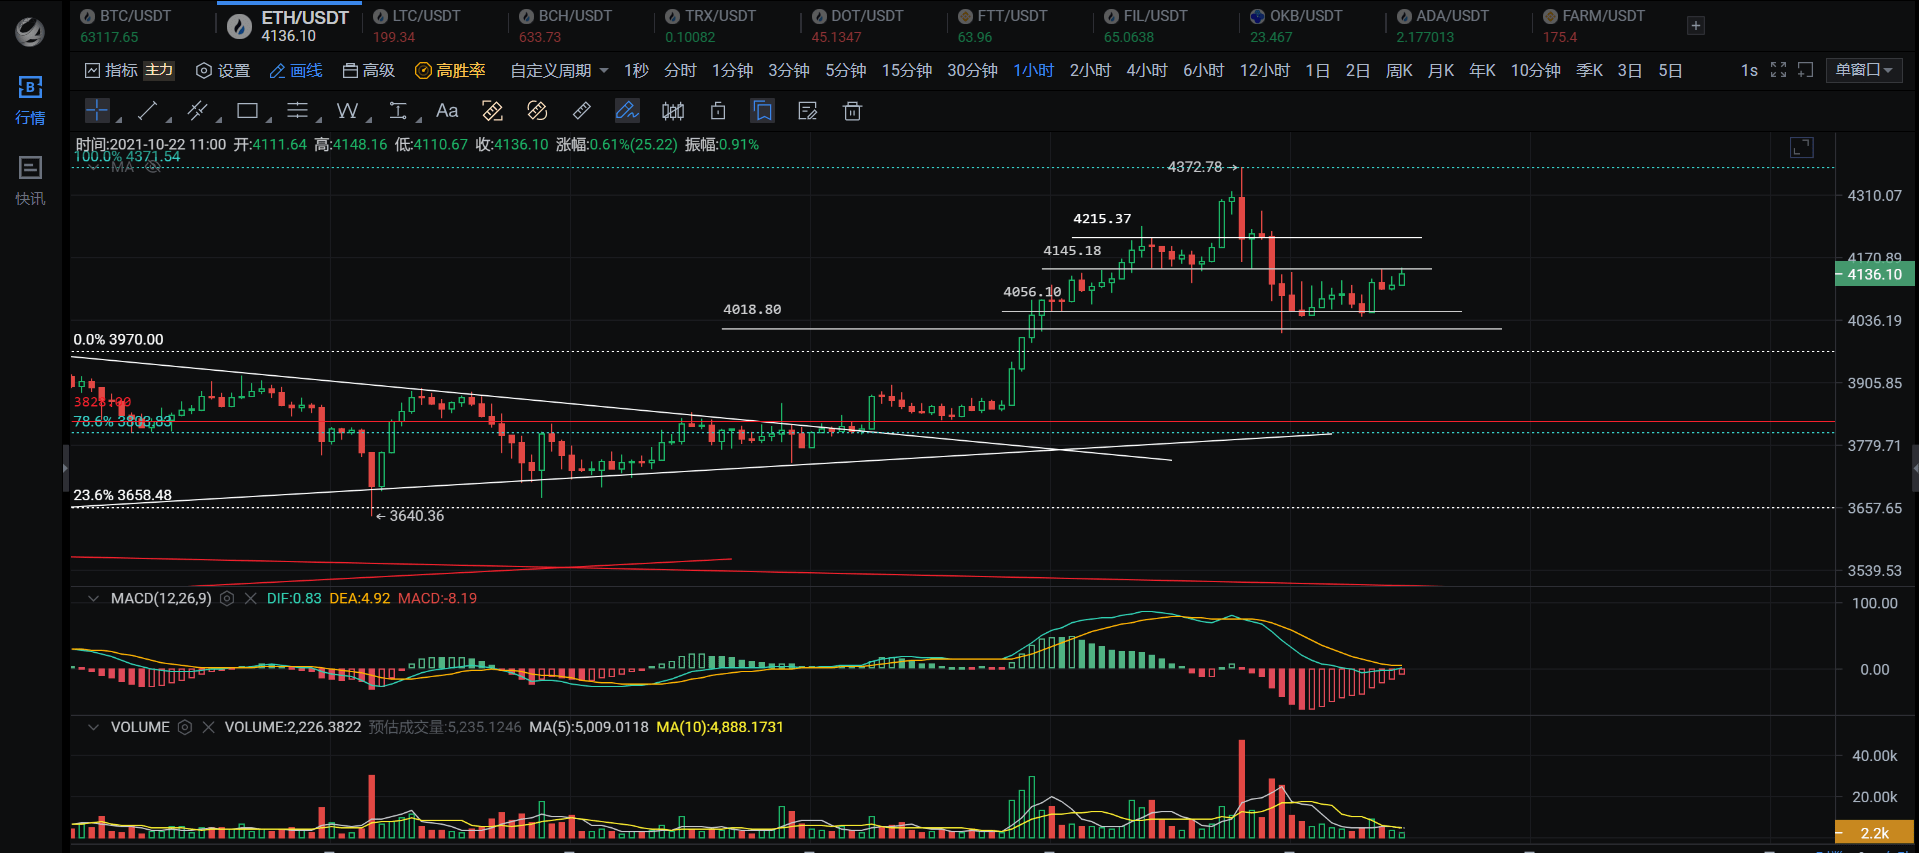Open 设置 settings button
This screenshot has height=853, width=1919.
223,70
